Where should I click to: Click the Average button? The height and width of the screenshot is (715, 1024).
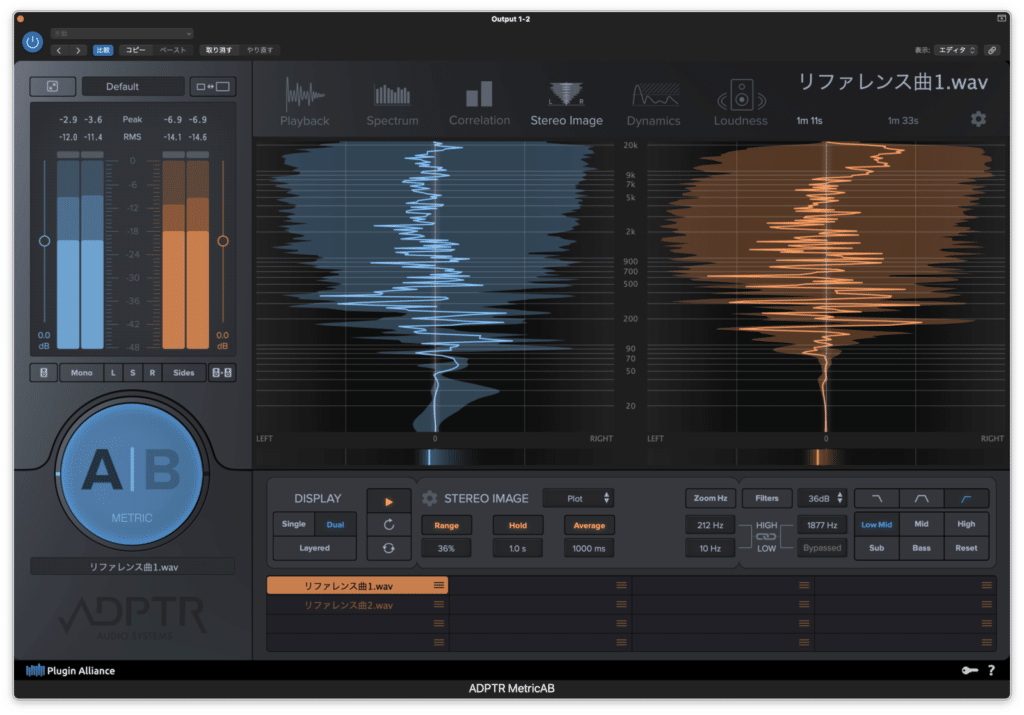point(589,525)
